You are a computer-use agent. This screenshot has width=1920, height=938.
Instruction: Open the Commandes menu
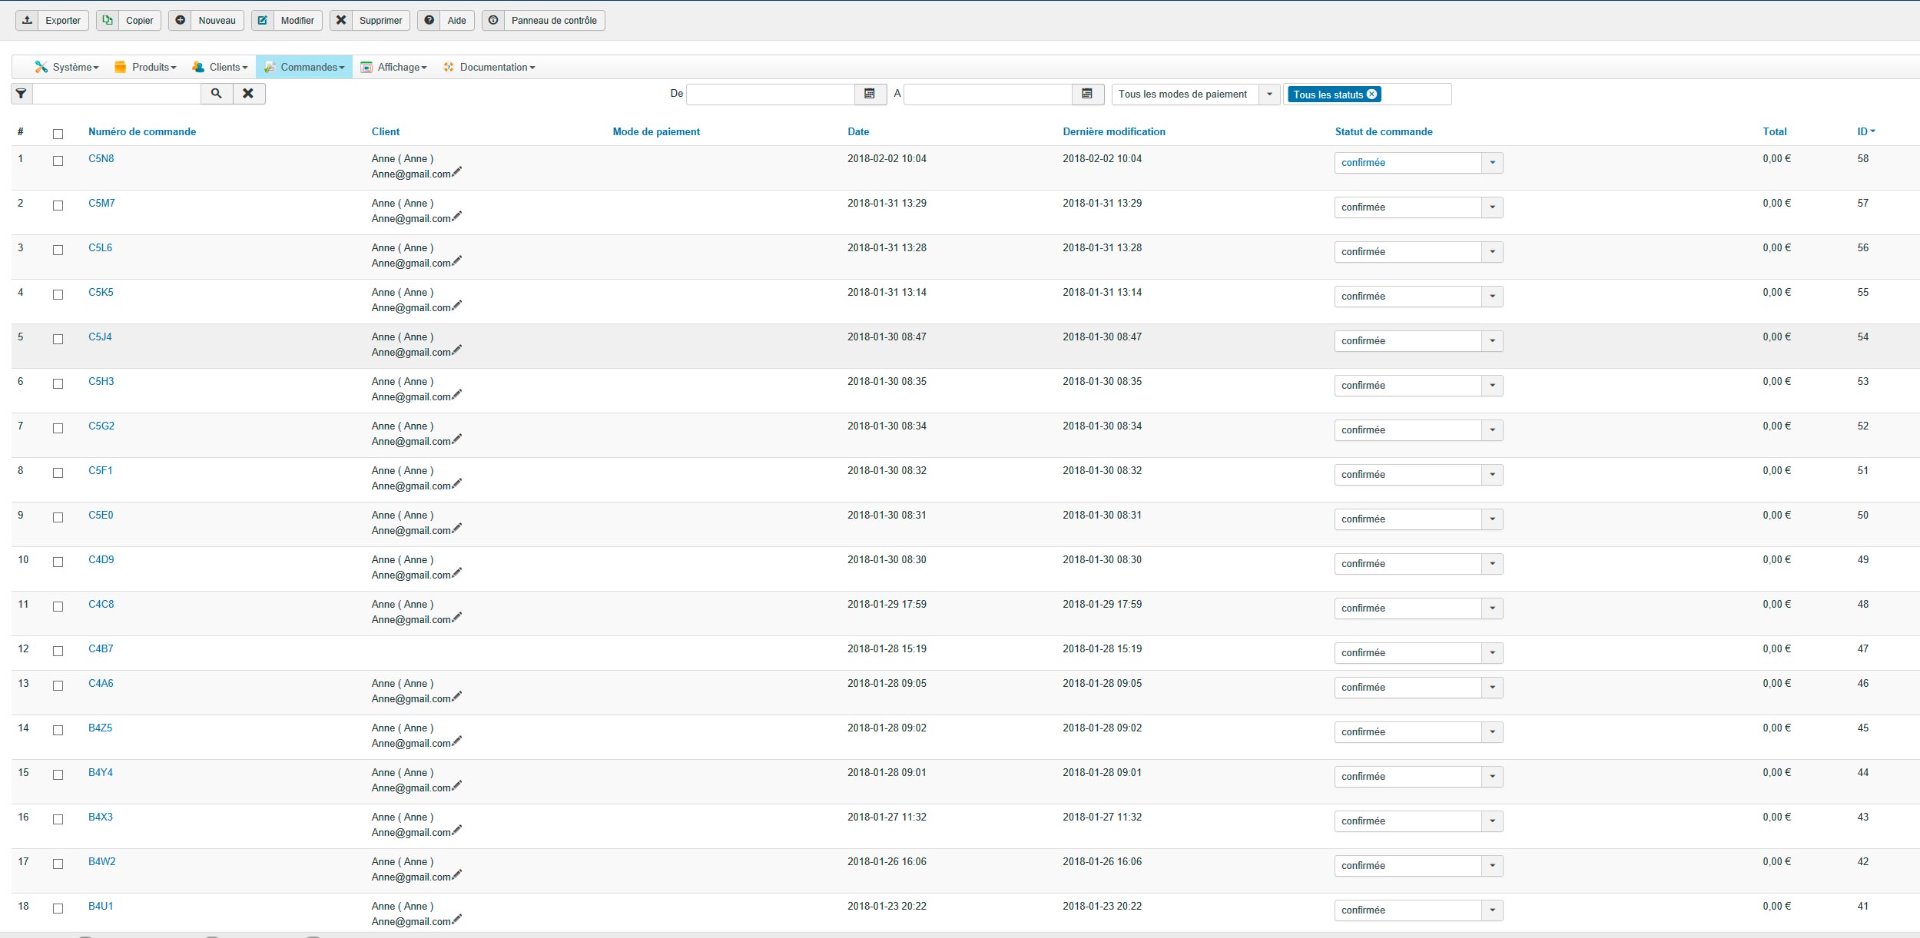304,67
